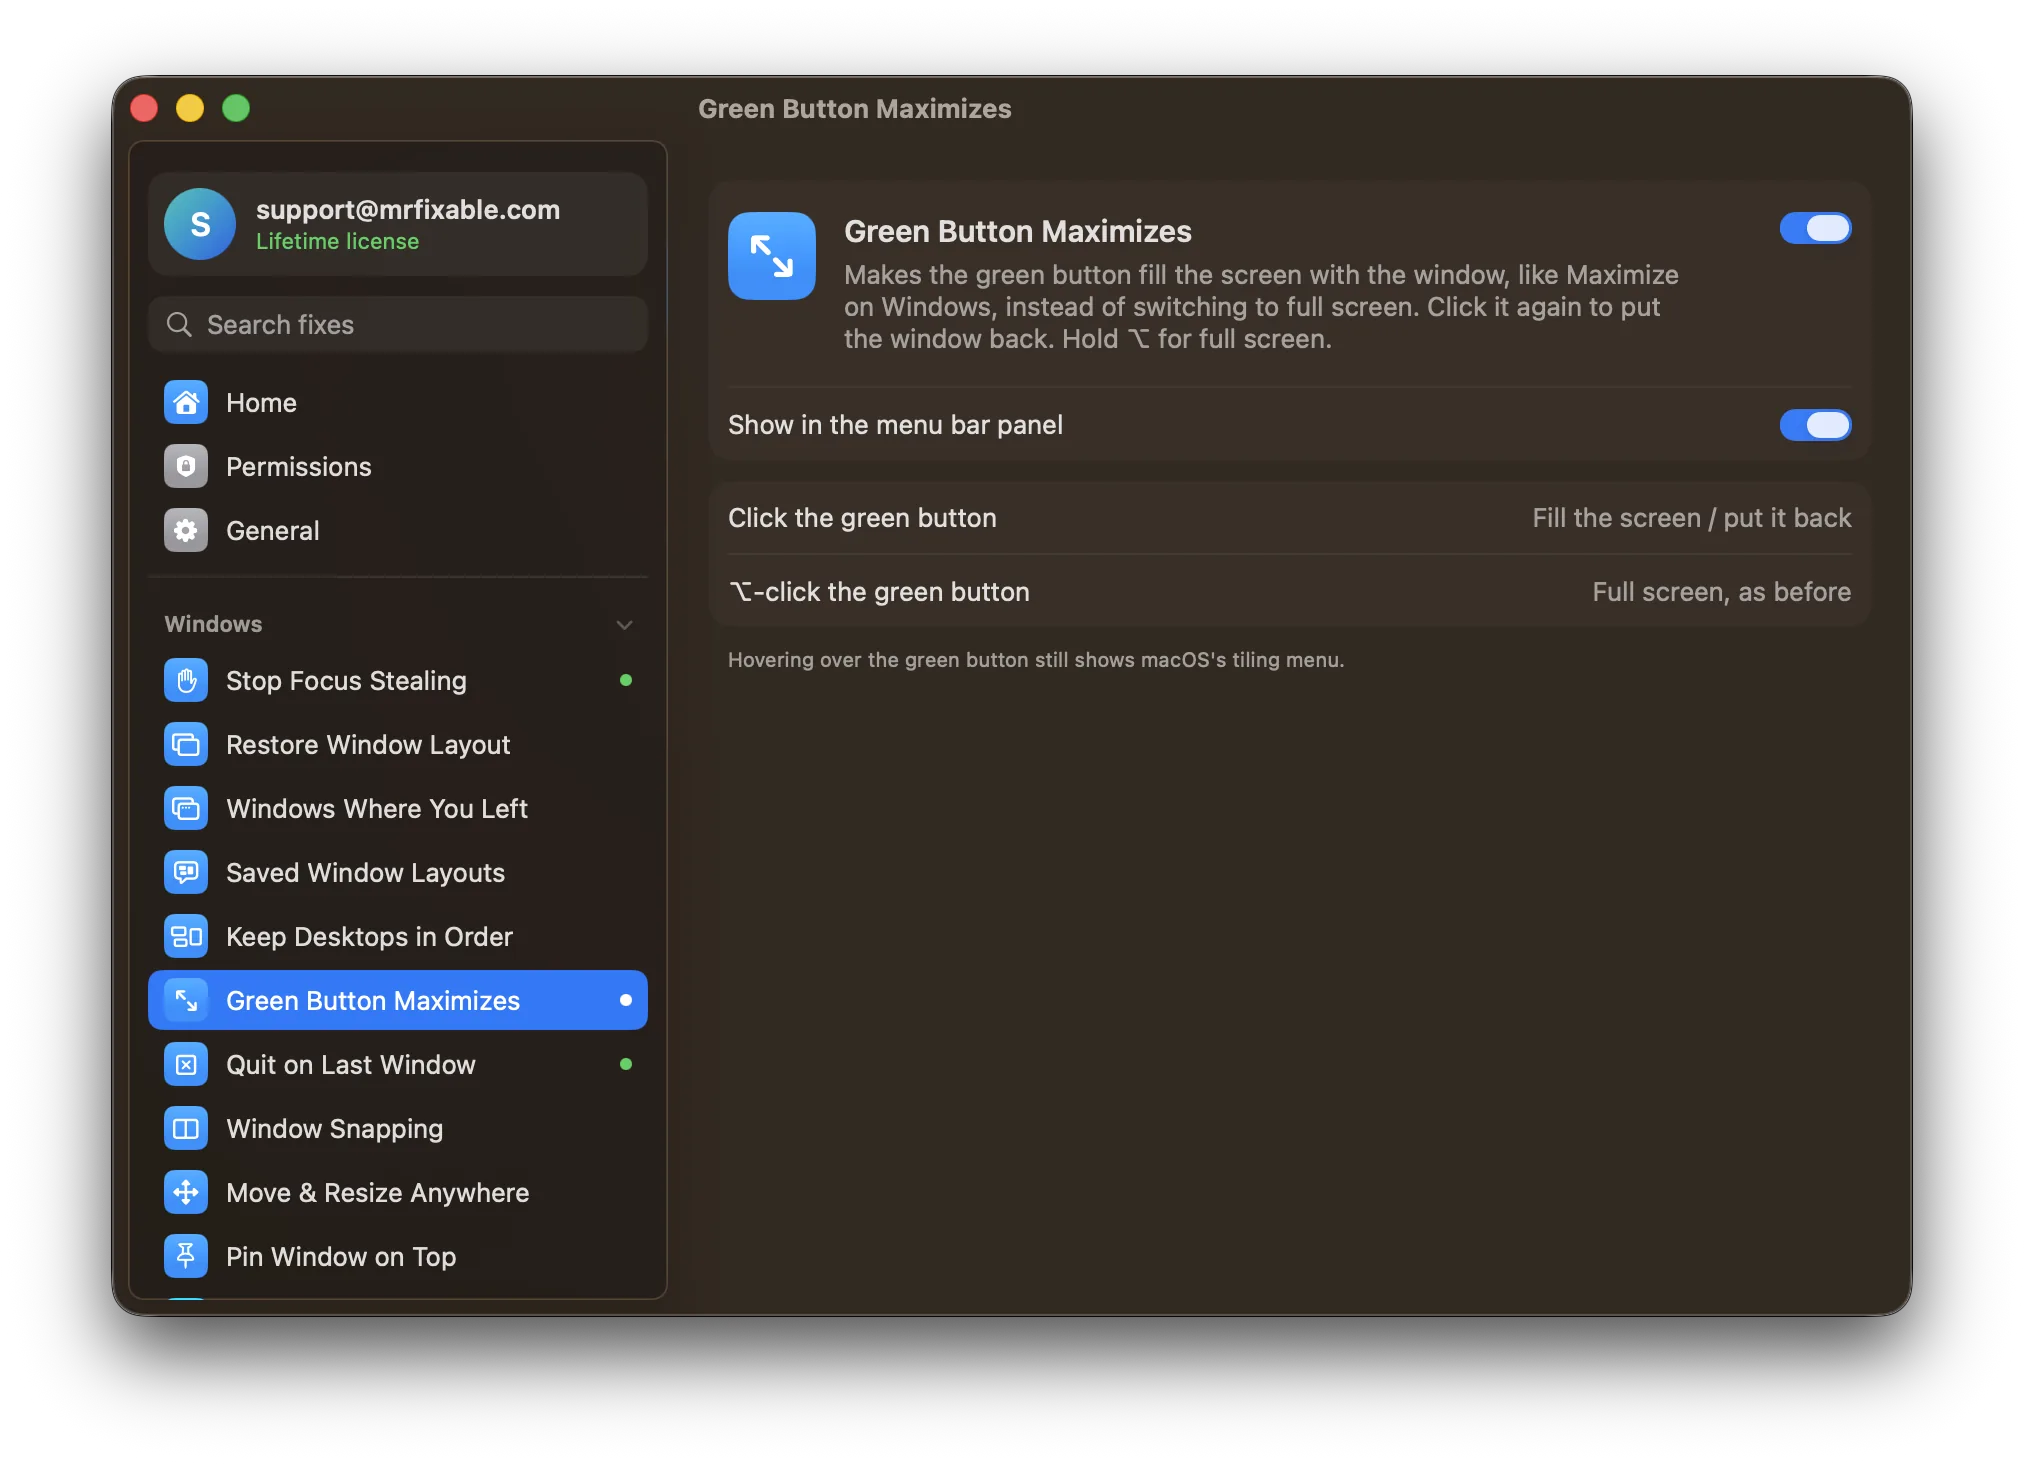This screenshot has width=2024, height=1464.
Task: Close the window with the red button
Action: coord(144,108)
